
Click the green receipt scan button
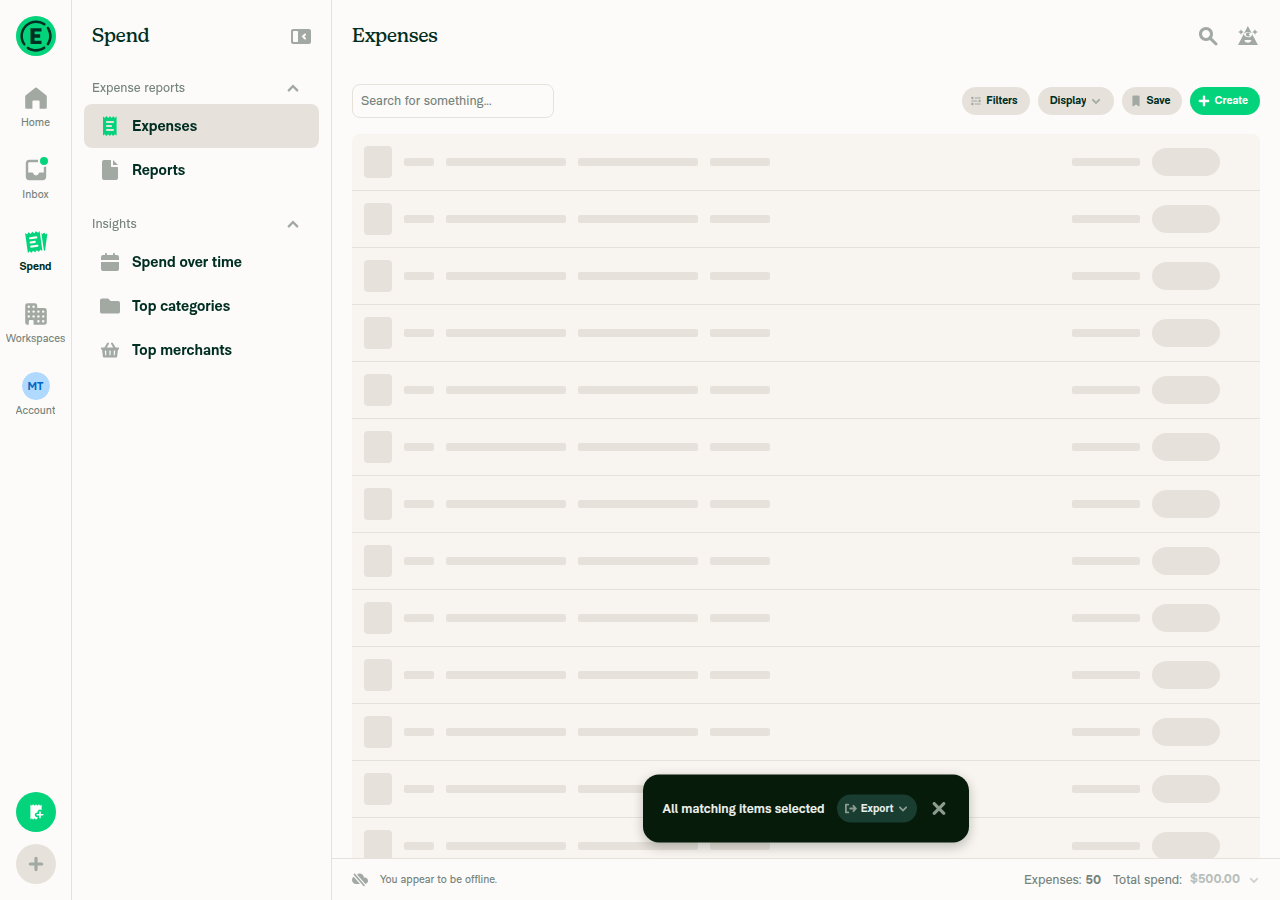coord(36,812)
